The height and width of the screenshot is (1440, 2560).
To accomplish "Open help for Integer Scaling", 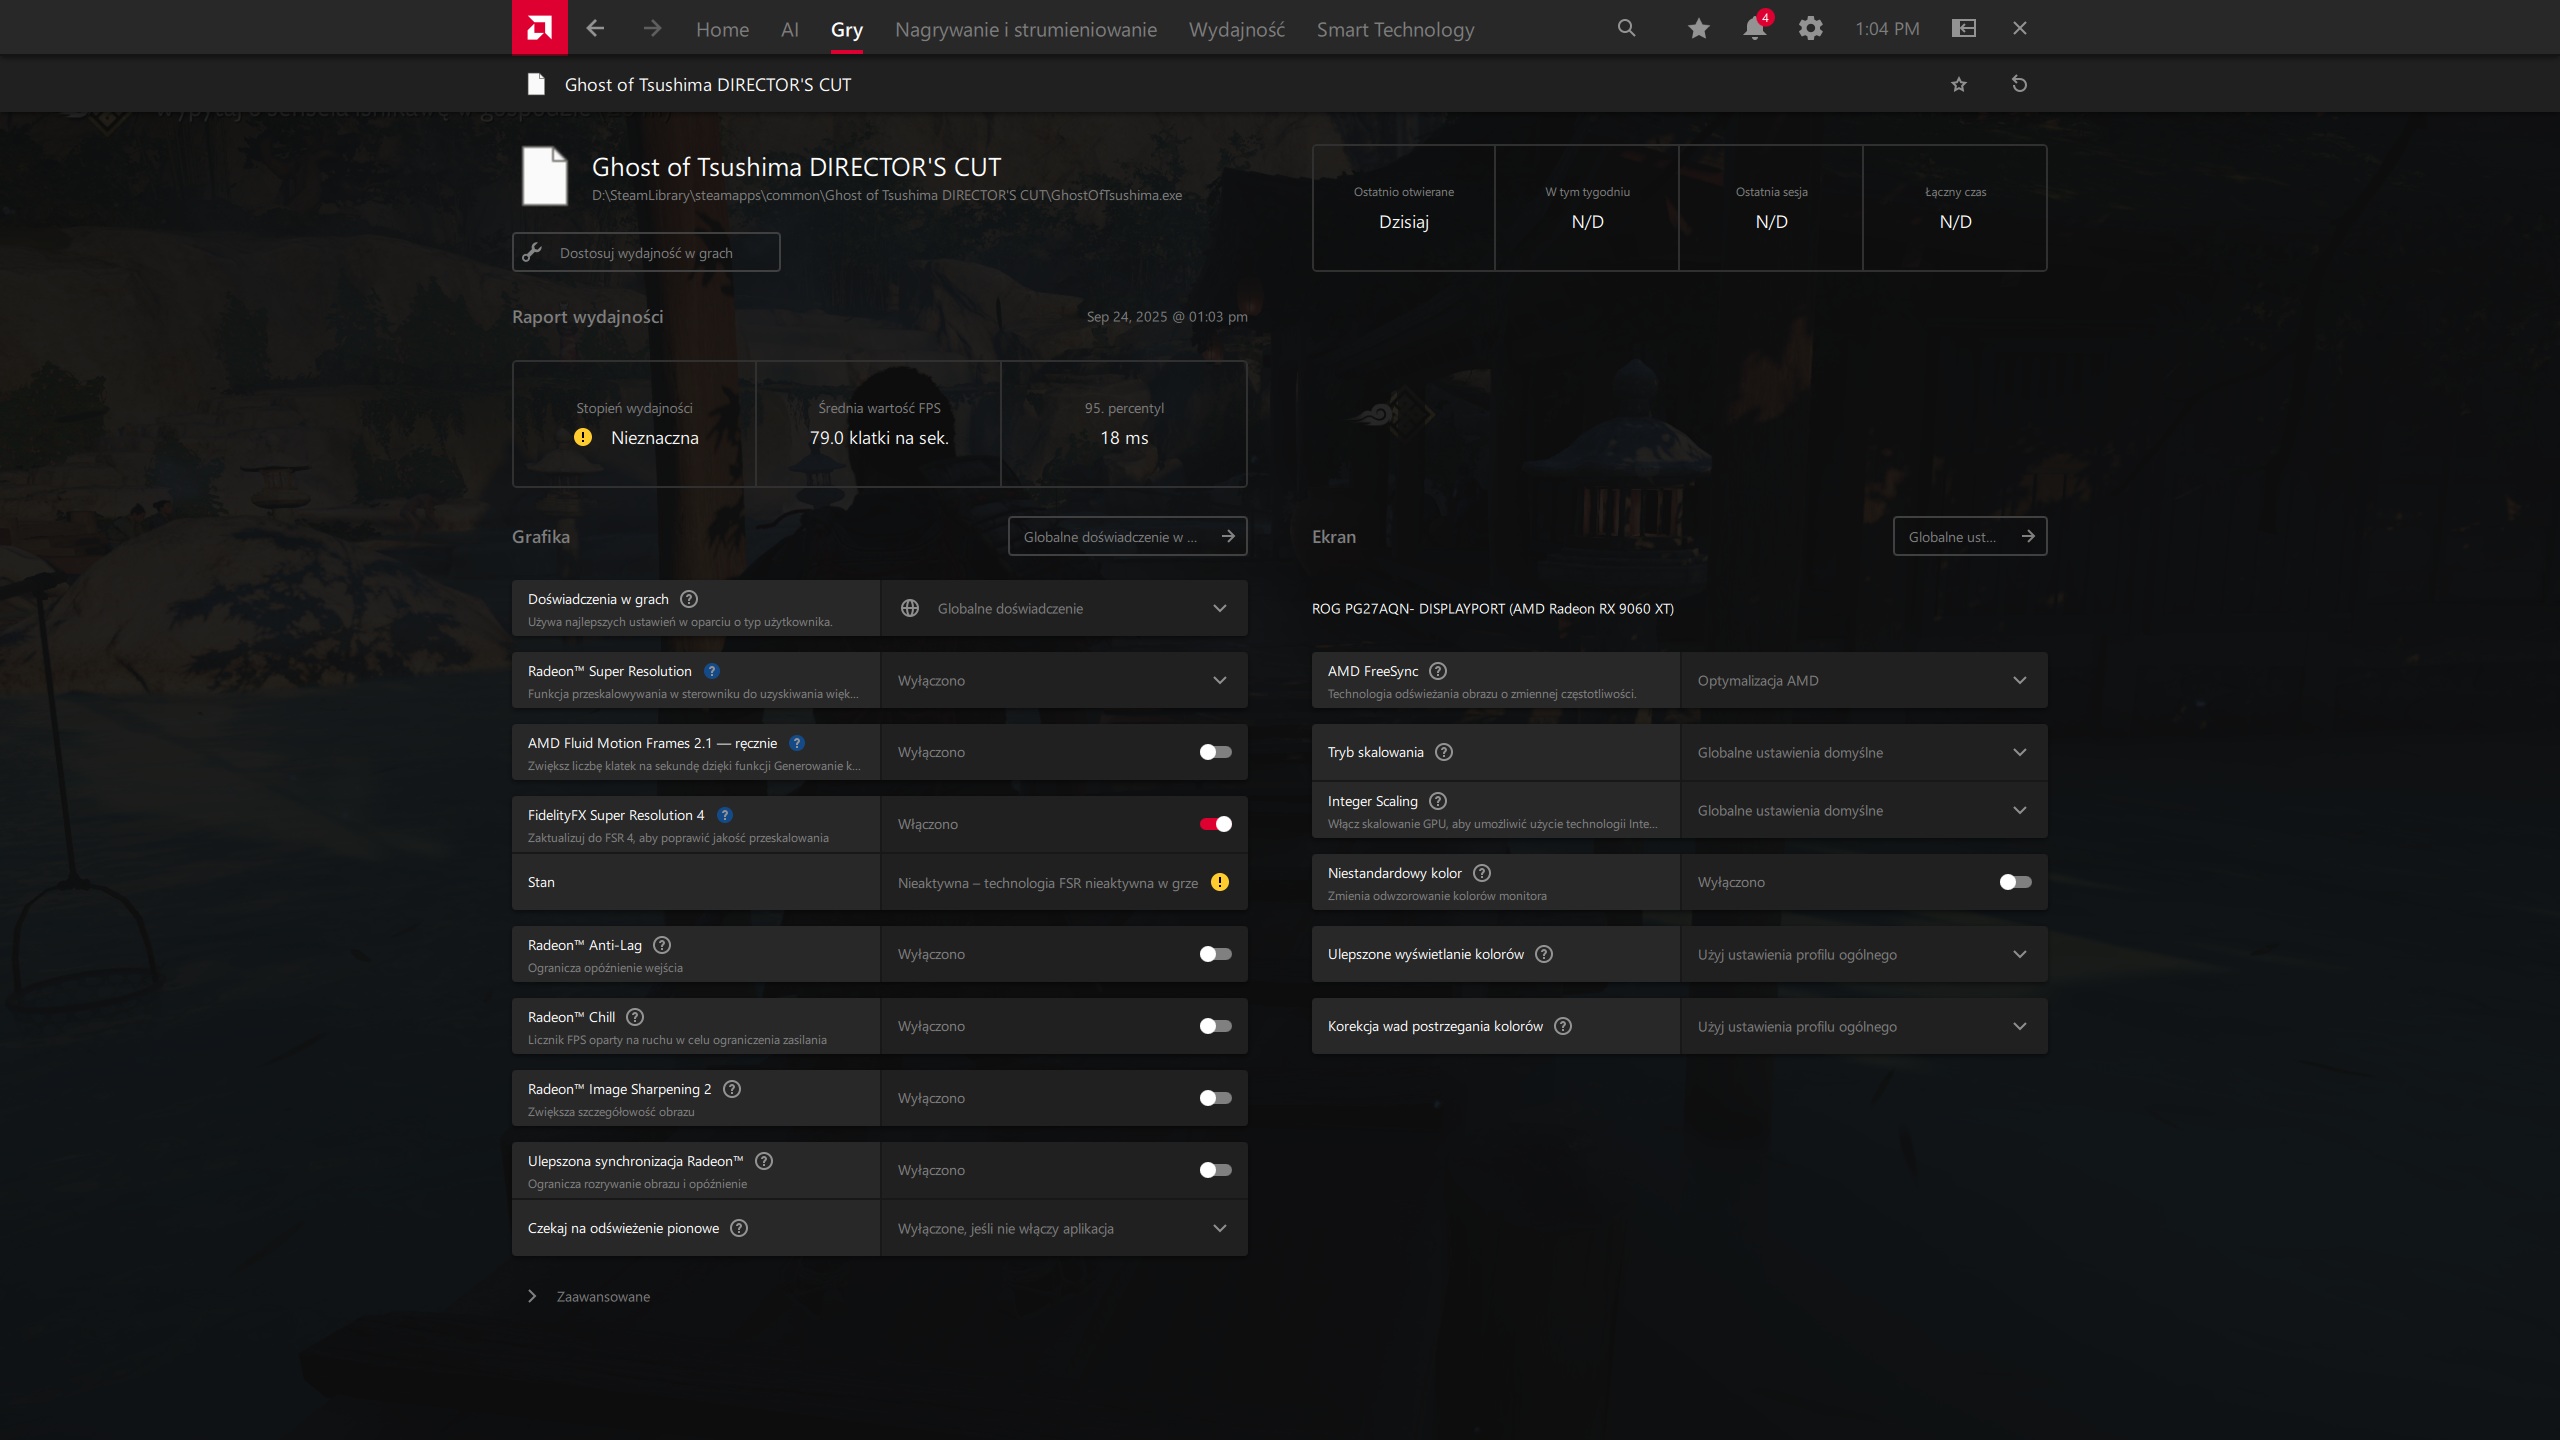I will 1438,801.
